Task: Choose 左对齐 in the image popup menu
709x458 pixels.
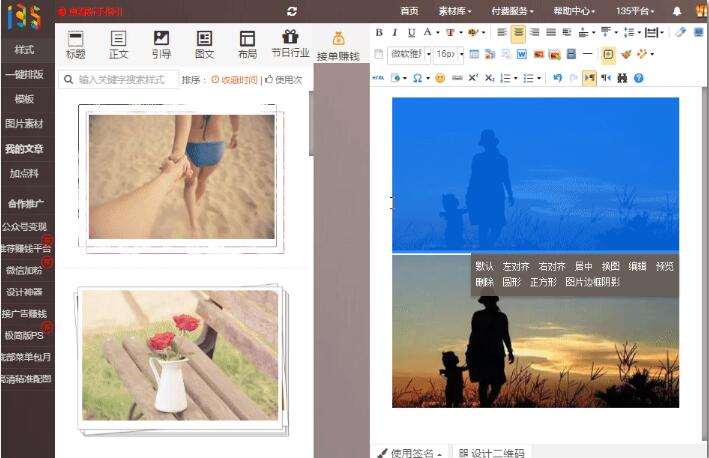Action: coord(515,266)
